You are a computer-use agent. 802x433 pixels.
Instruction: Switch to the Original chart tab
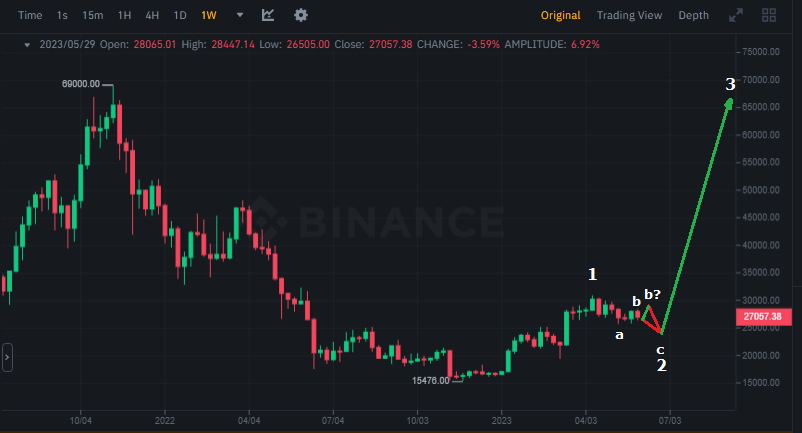click(560, 15)
